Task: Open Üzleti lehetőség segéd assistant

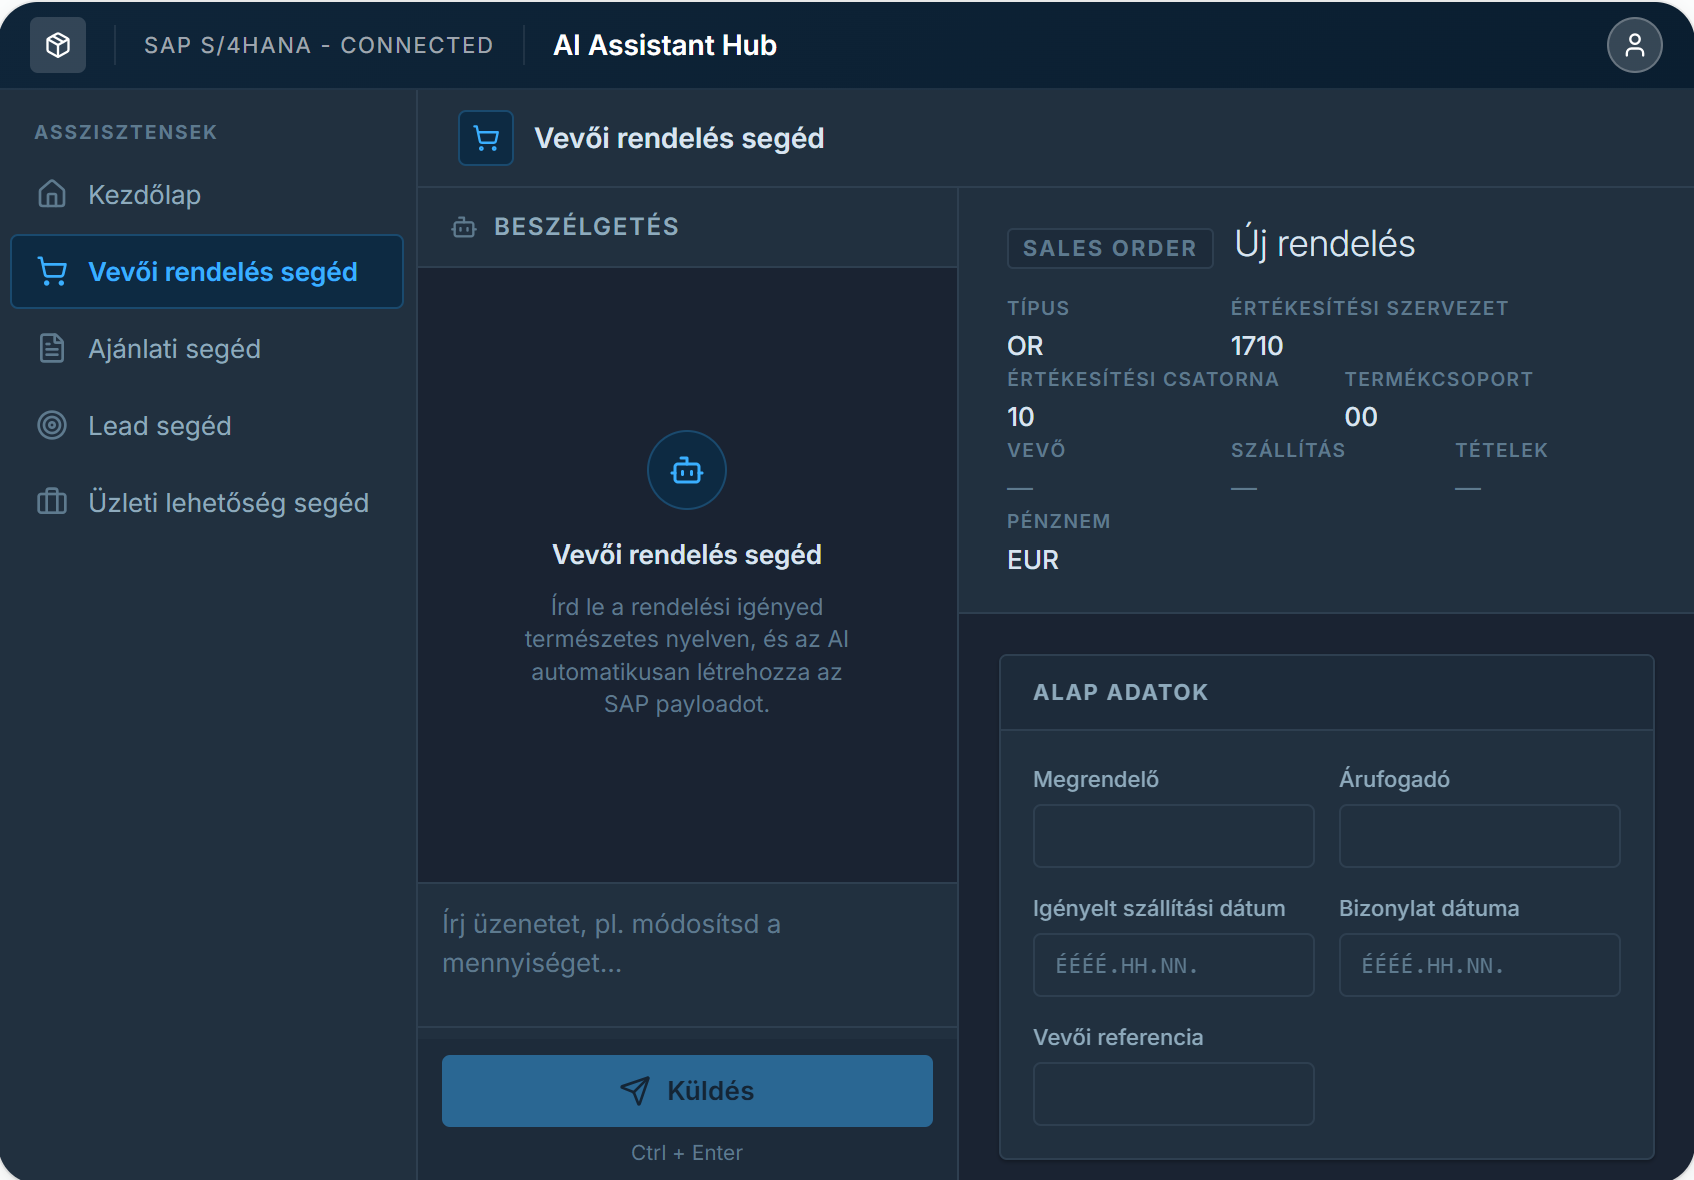Action: [x=207, y=502]
